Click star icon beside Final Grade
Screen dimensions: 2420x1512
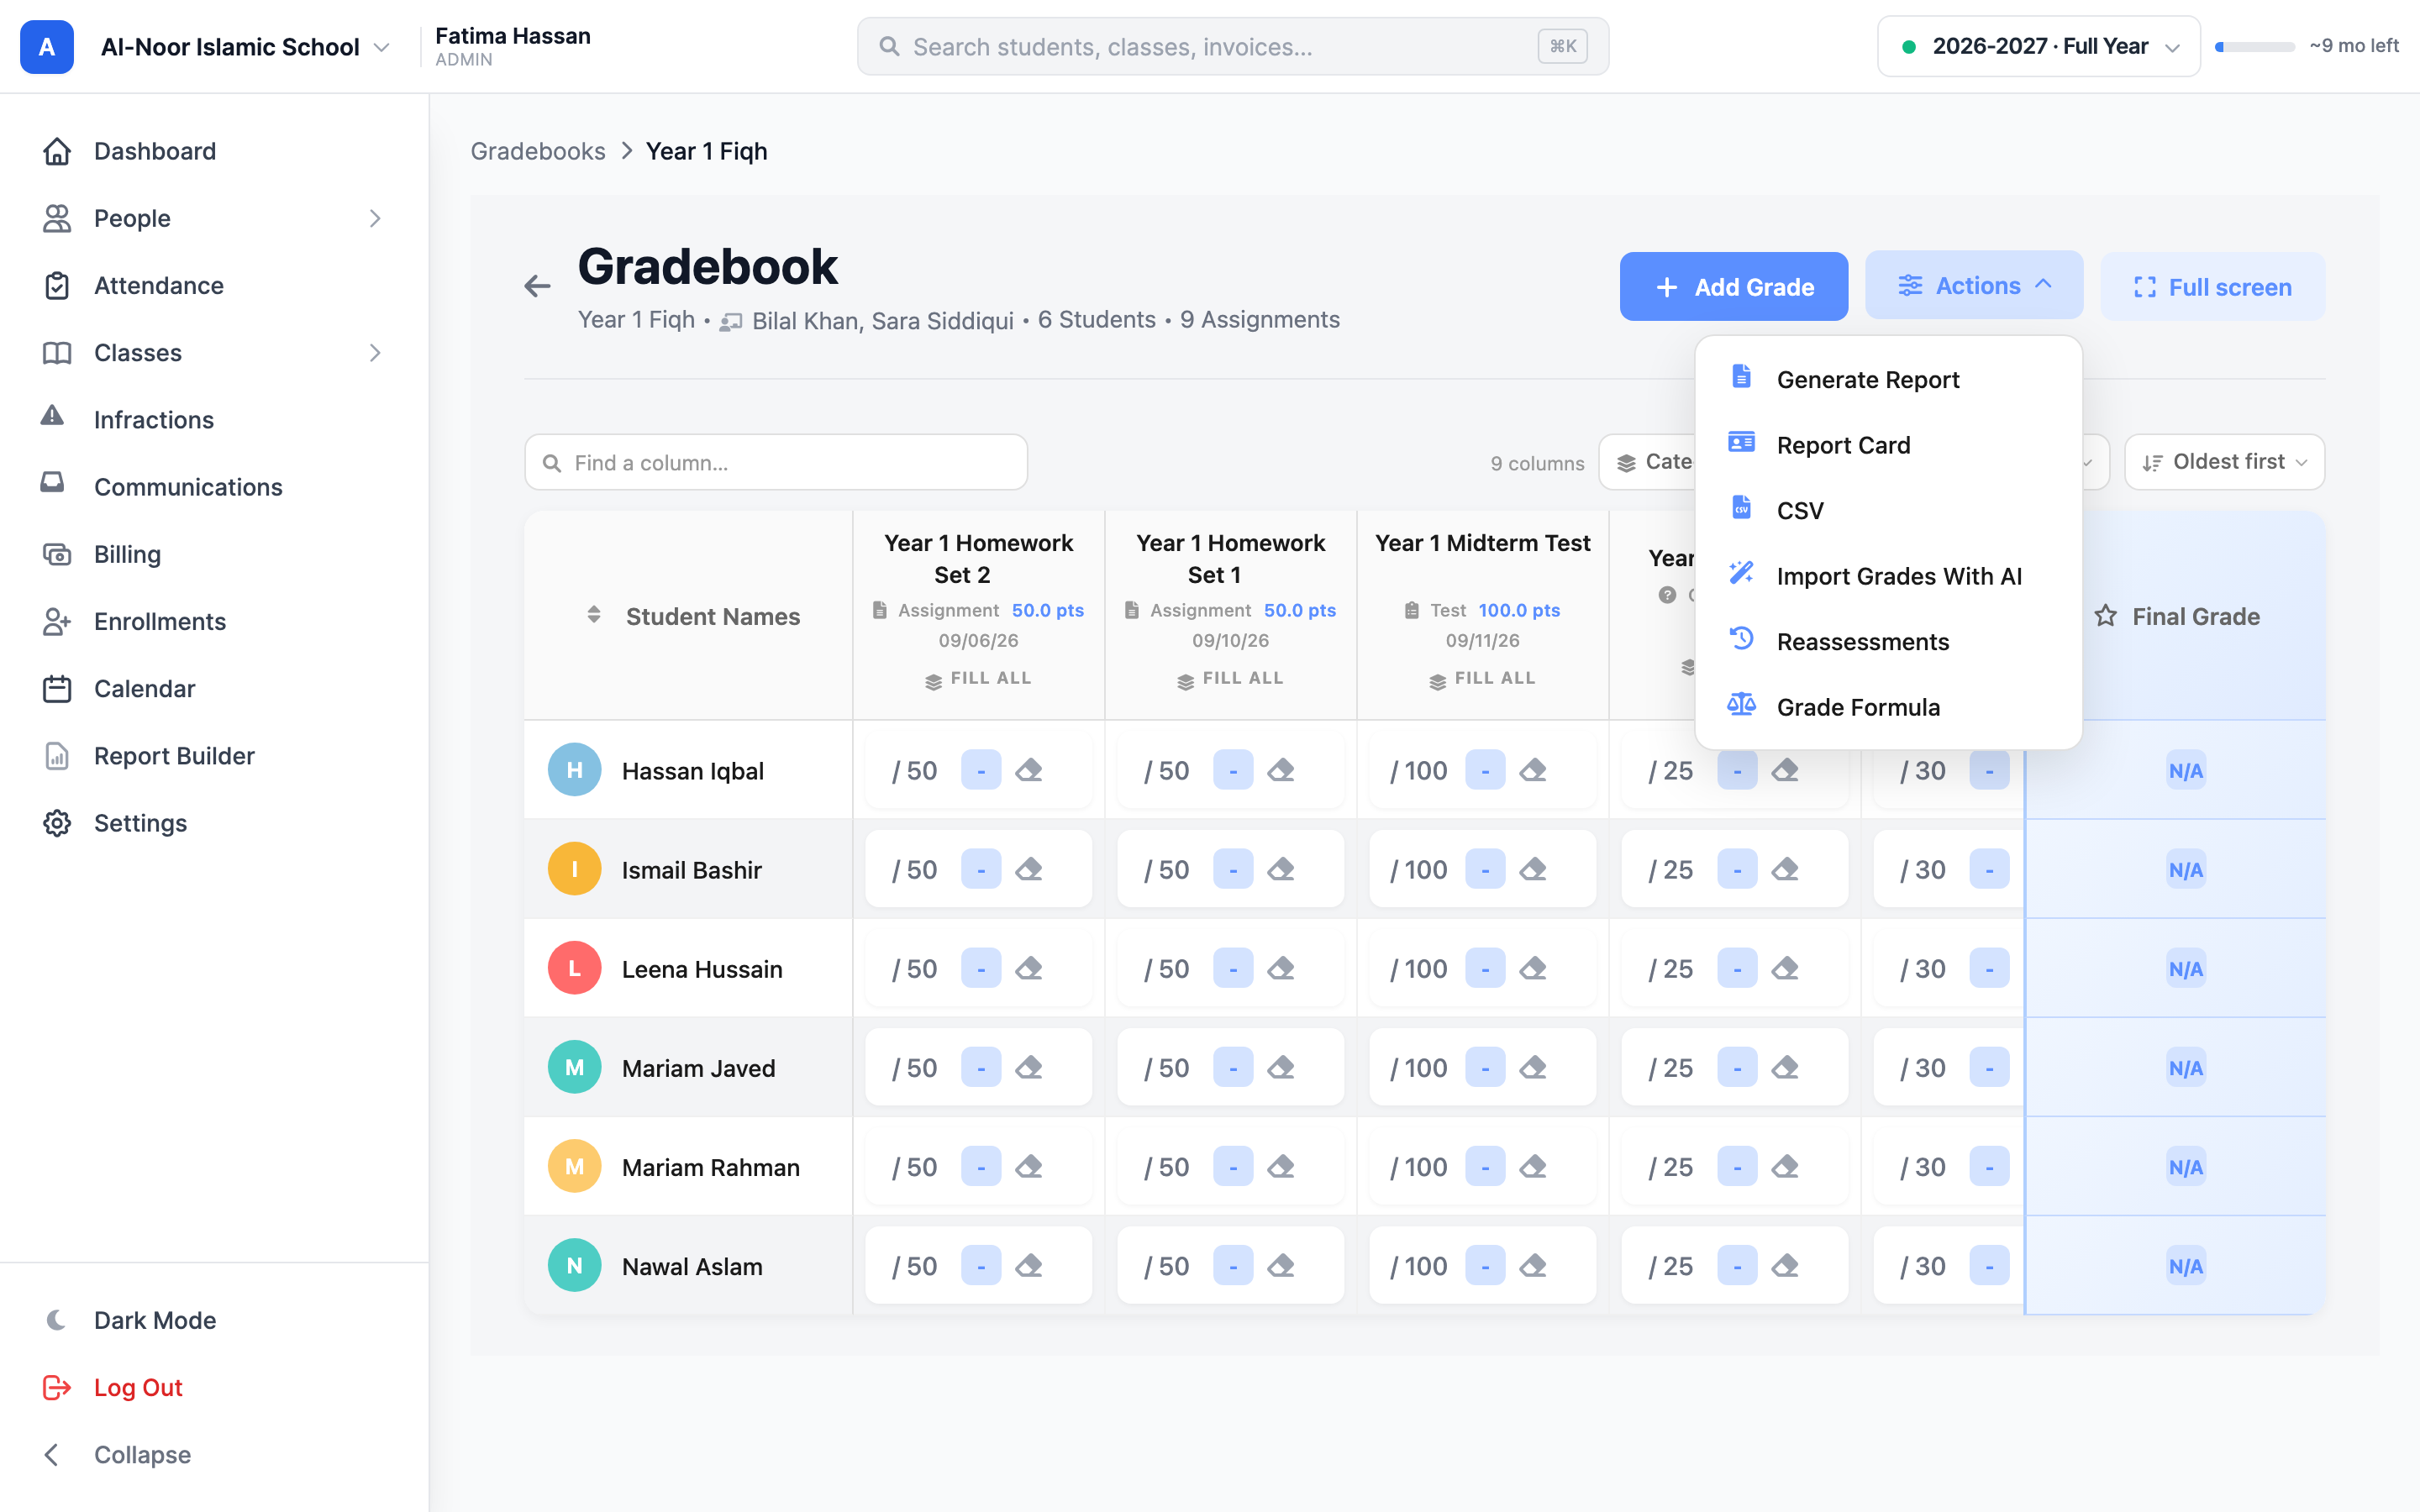click(2106, 616)
